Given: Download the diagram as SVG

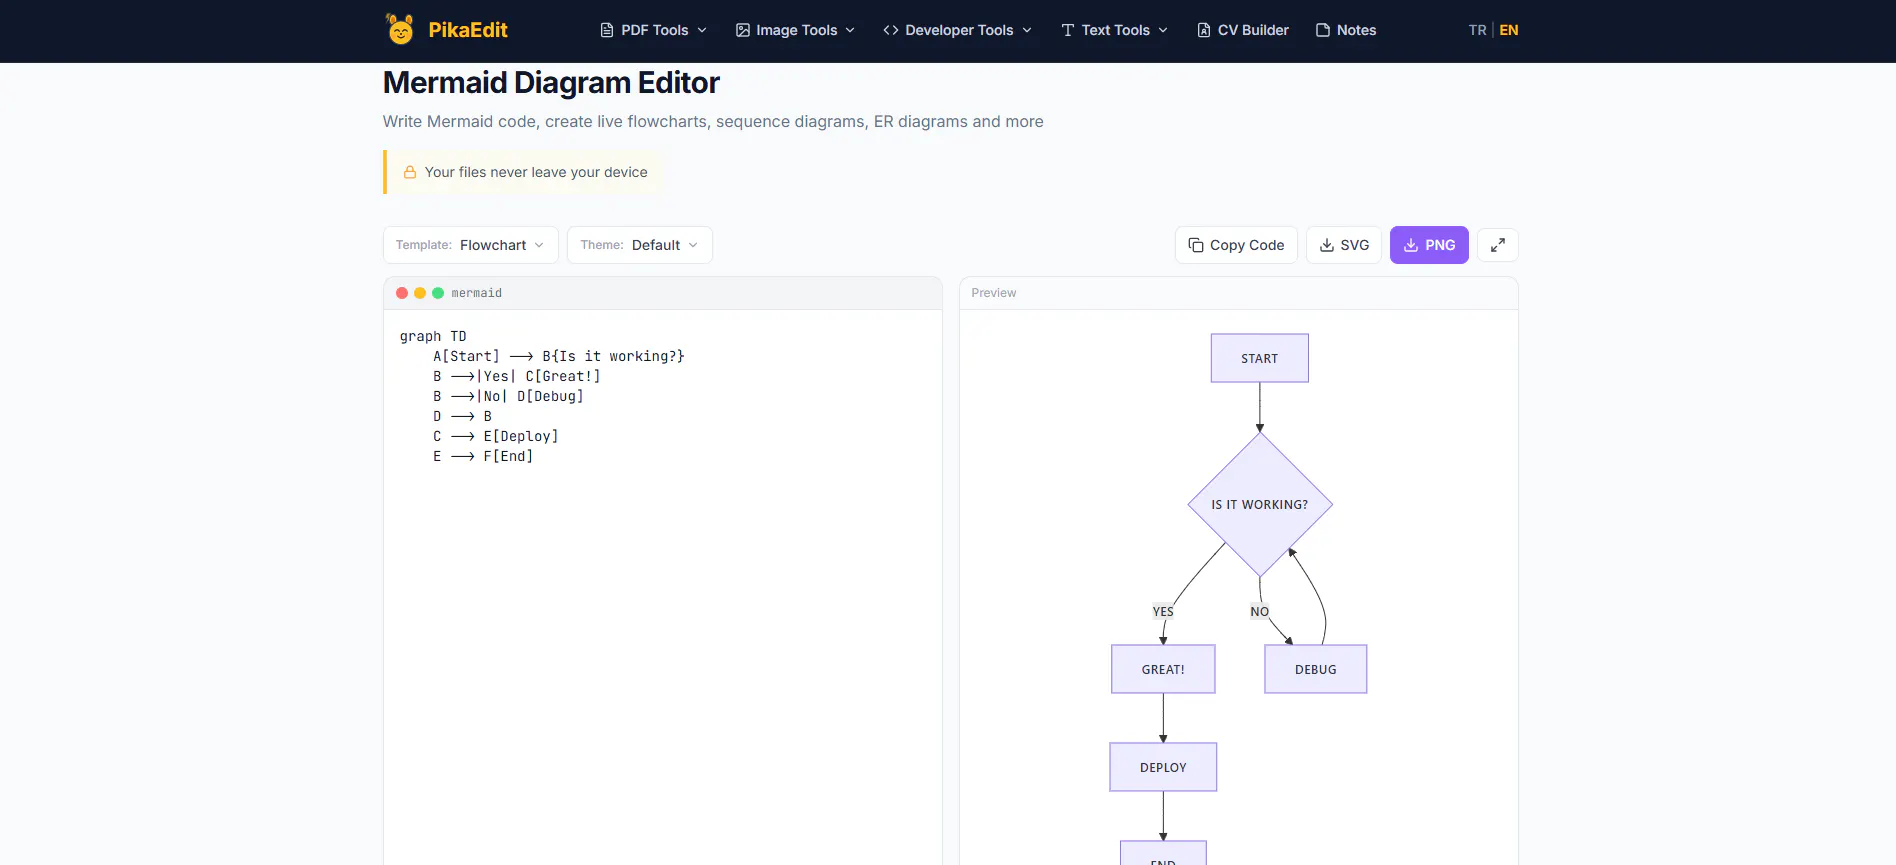Looking at the screenshot, I should coord(1344,245).
